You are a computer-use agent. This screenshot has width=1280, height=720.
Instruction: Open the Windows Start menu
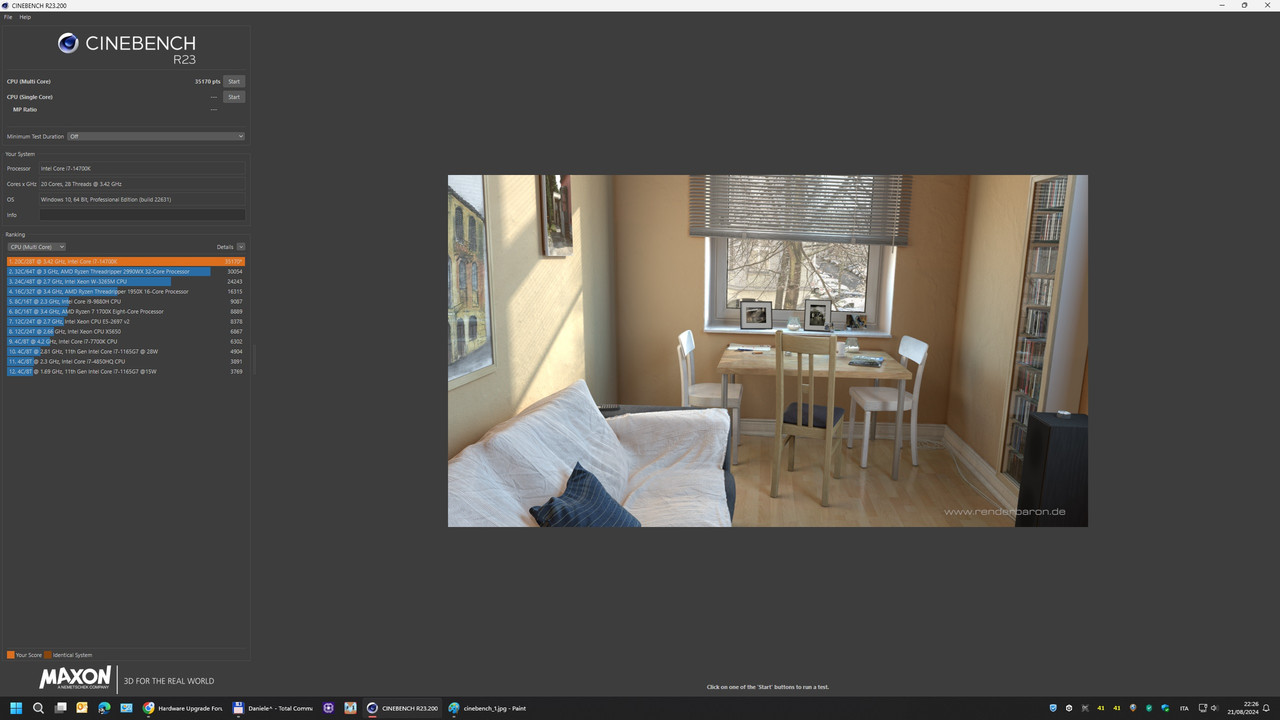click(15, 708)
